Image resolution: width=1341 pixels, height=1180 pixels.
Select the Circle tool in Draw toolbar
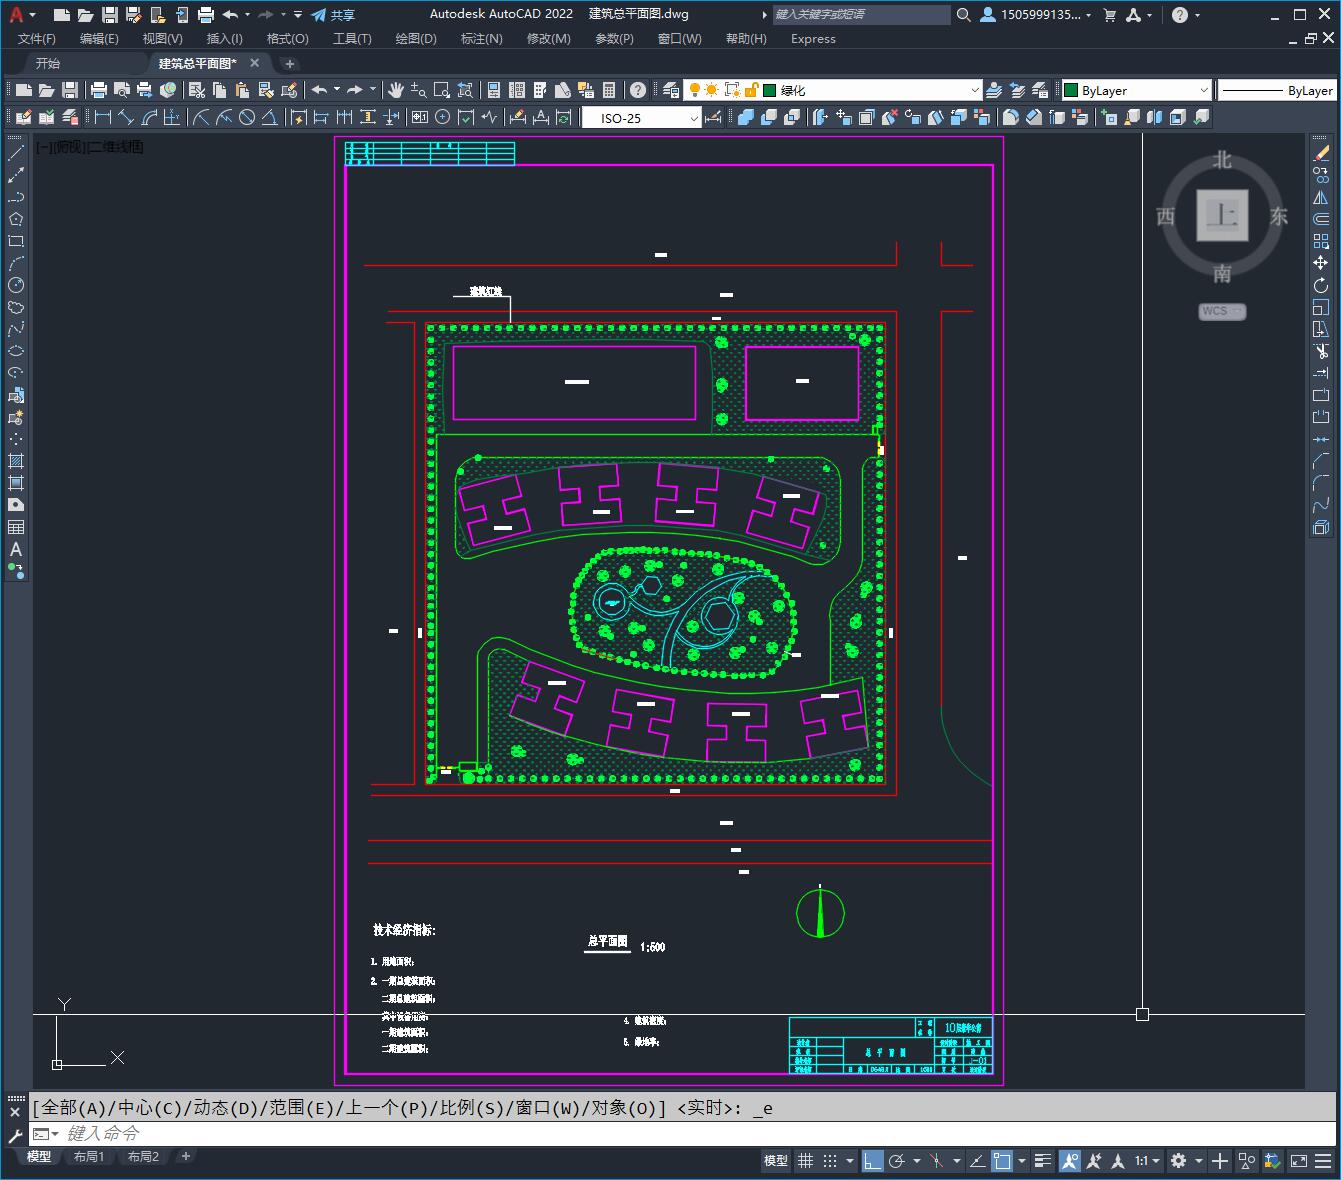[16, 285]
